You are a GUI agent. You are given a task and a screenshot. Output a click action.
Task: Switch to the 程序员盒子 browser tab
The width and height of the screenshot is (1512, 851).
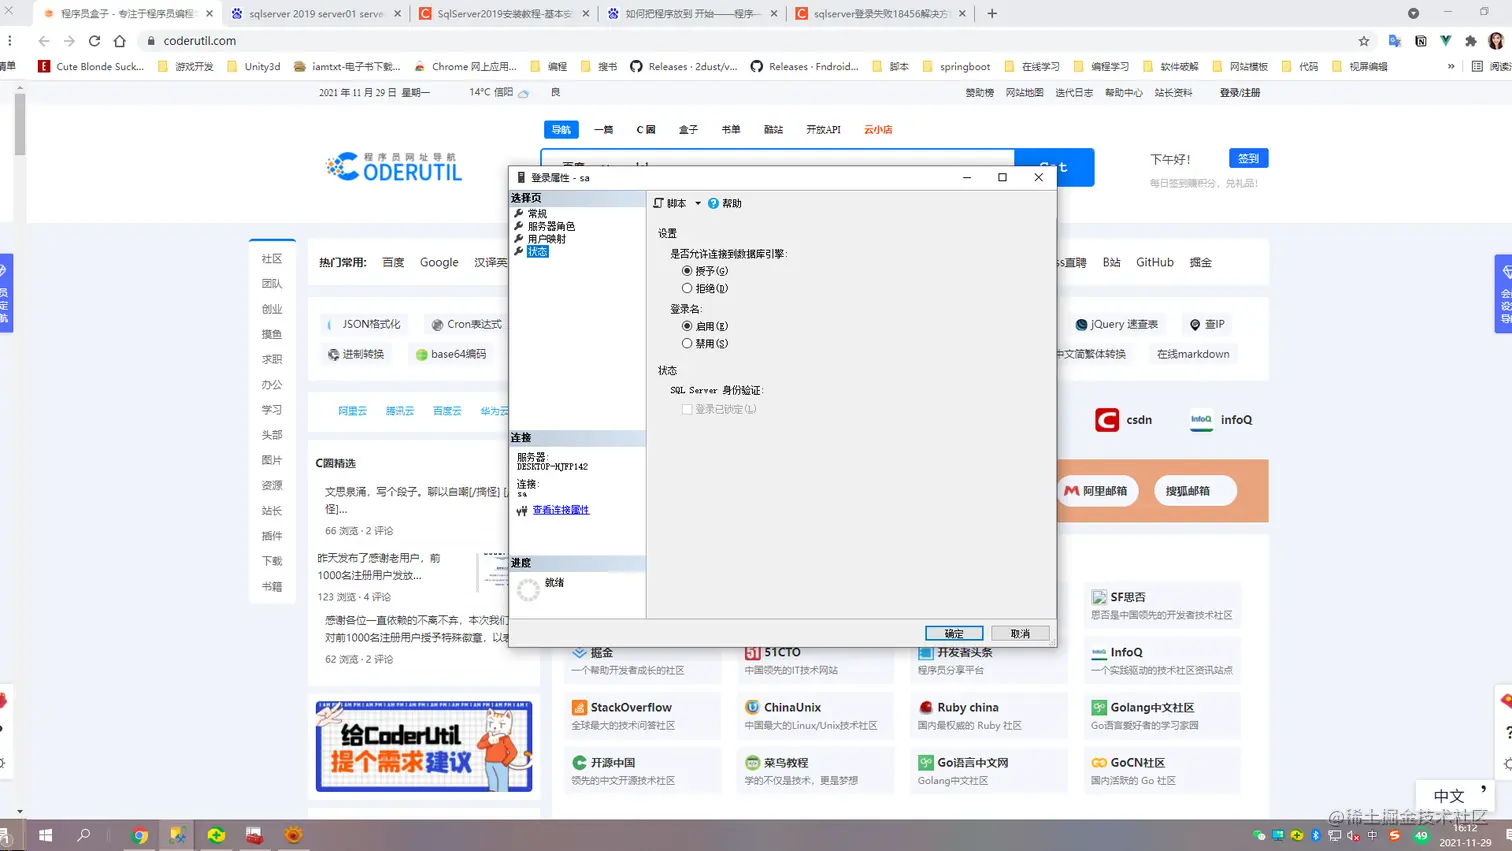click(x=127, y=14)
